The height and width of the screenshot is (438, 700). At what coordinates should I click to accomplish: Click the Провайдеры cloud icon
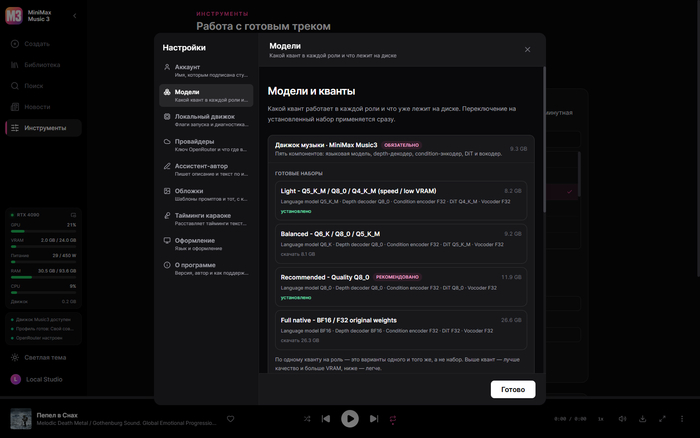click(x=167, y=142)
